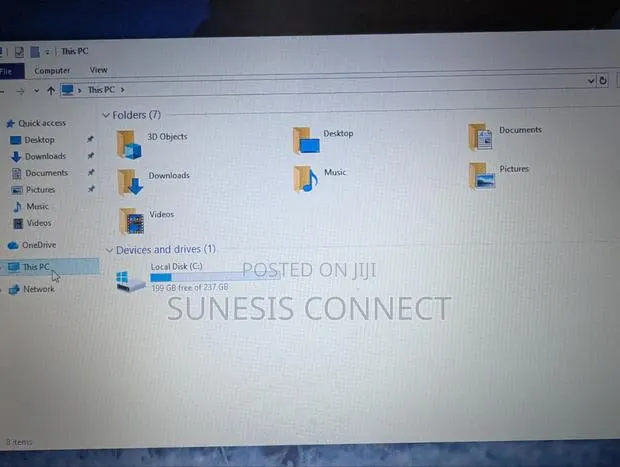Image resolution: width=620 pixels, height=467 pixels.
Task: Refresh the This PC view
Action: pyautogui.click(x=603, y=81)
